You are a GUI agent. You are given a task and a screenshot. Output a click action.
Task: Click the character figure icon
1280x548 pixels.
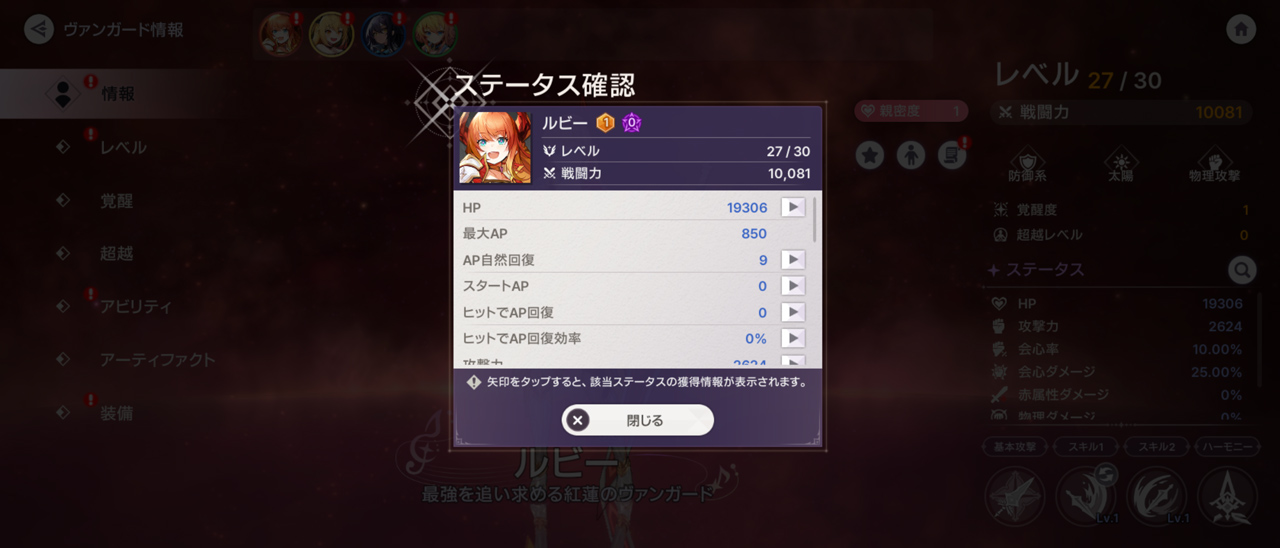coord(911,155)
